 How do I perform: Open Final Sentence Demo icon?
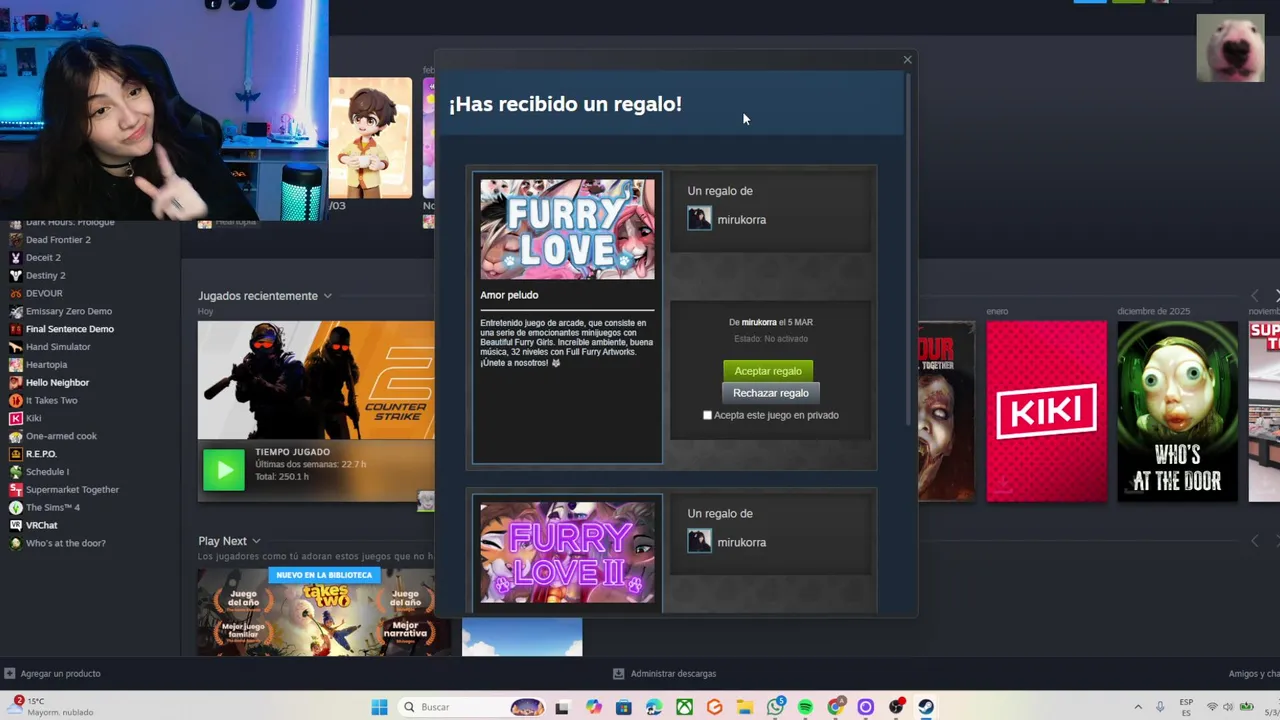(x=15, y=329)
